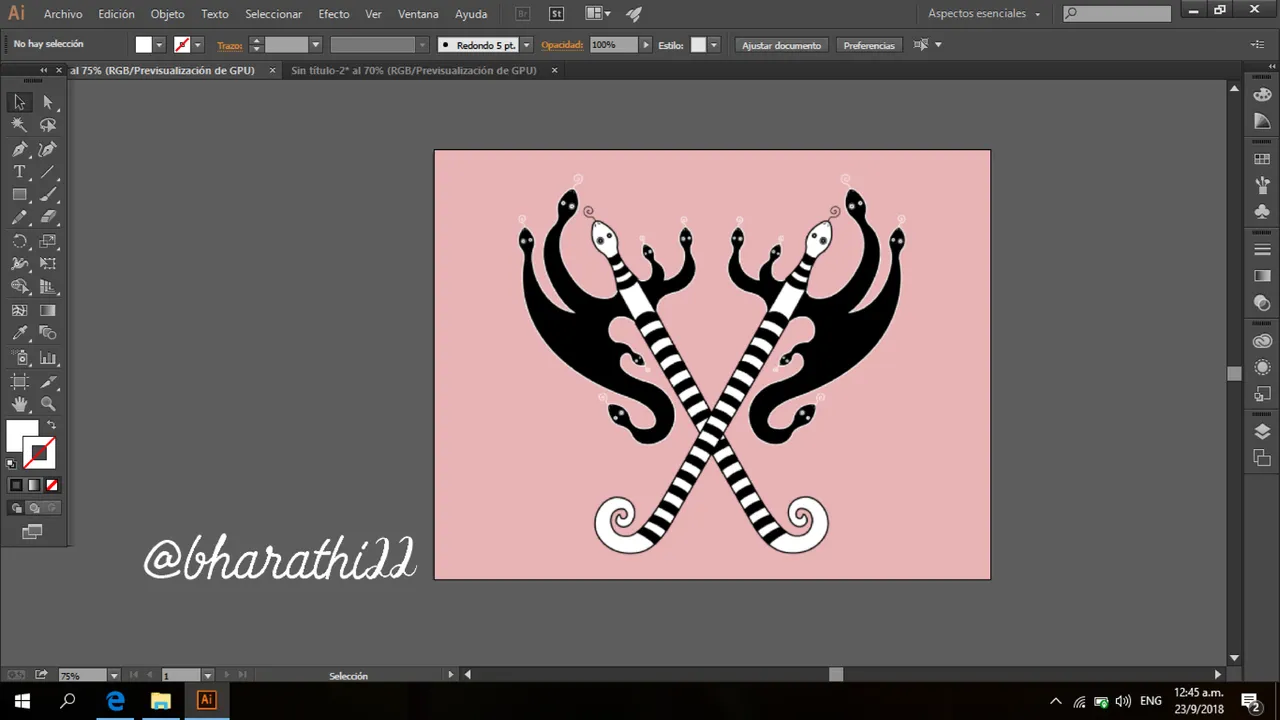1280x720 pixels.
Task: Open the Color panel palette icon
Action: pyautogui.click(x=1262, y=97)
